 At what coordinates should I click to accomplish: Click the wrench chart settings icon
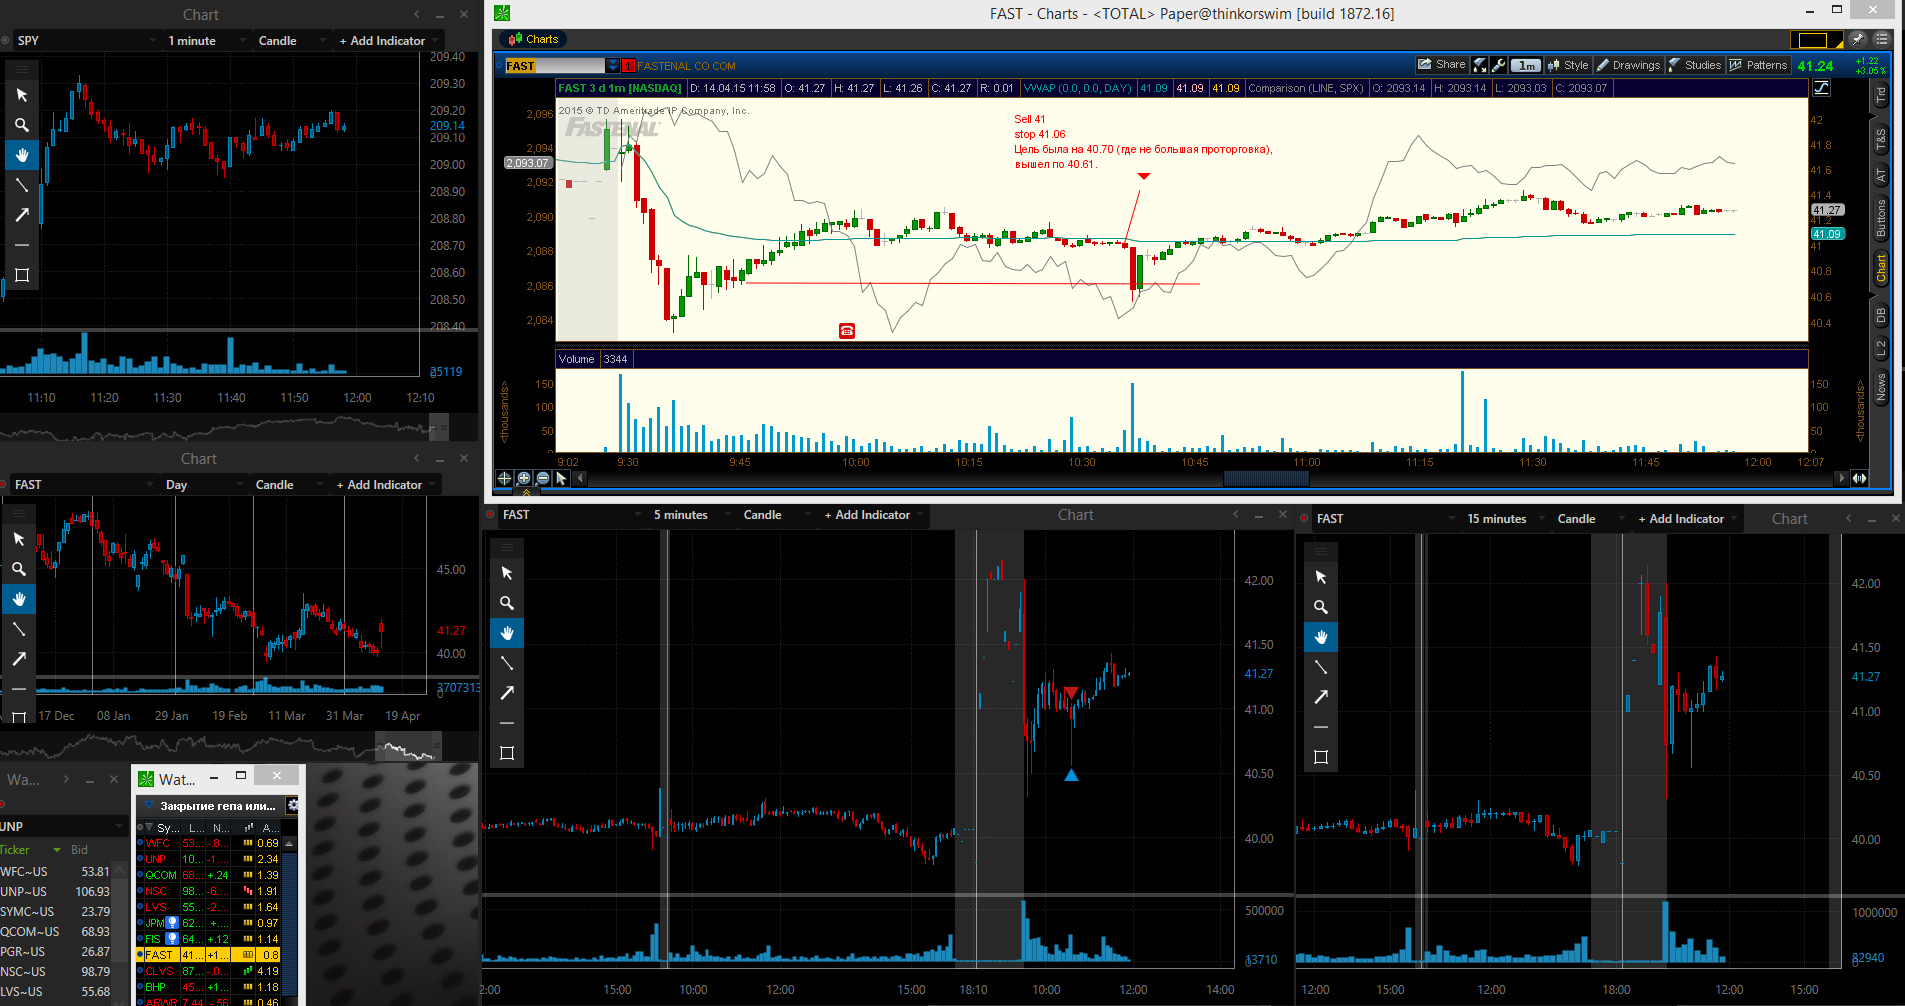pyautogui.click(x=1498, y=65)
